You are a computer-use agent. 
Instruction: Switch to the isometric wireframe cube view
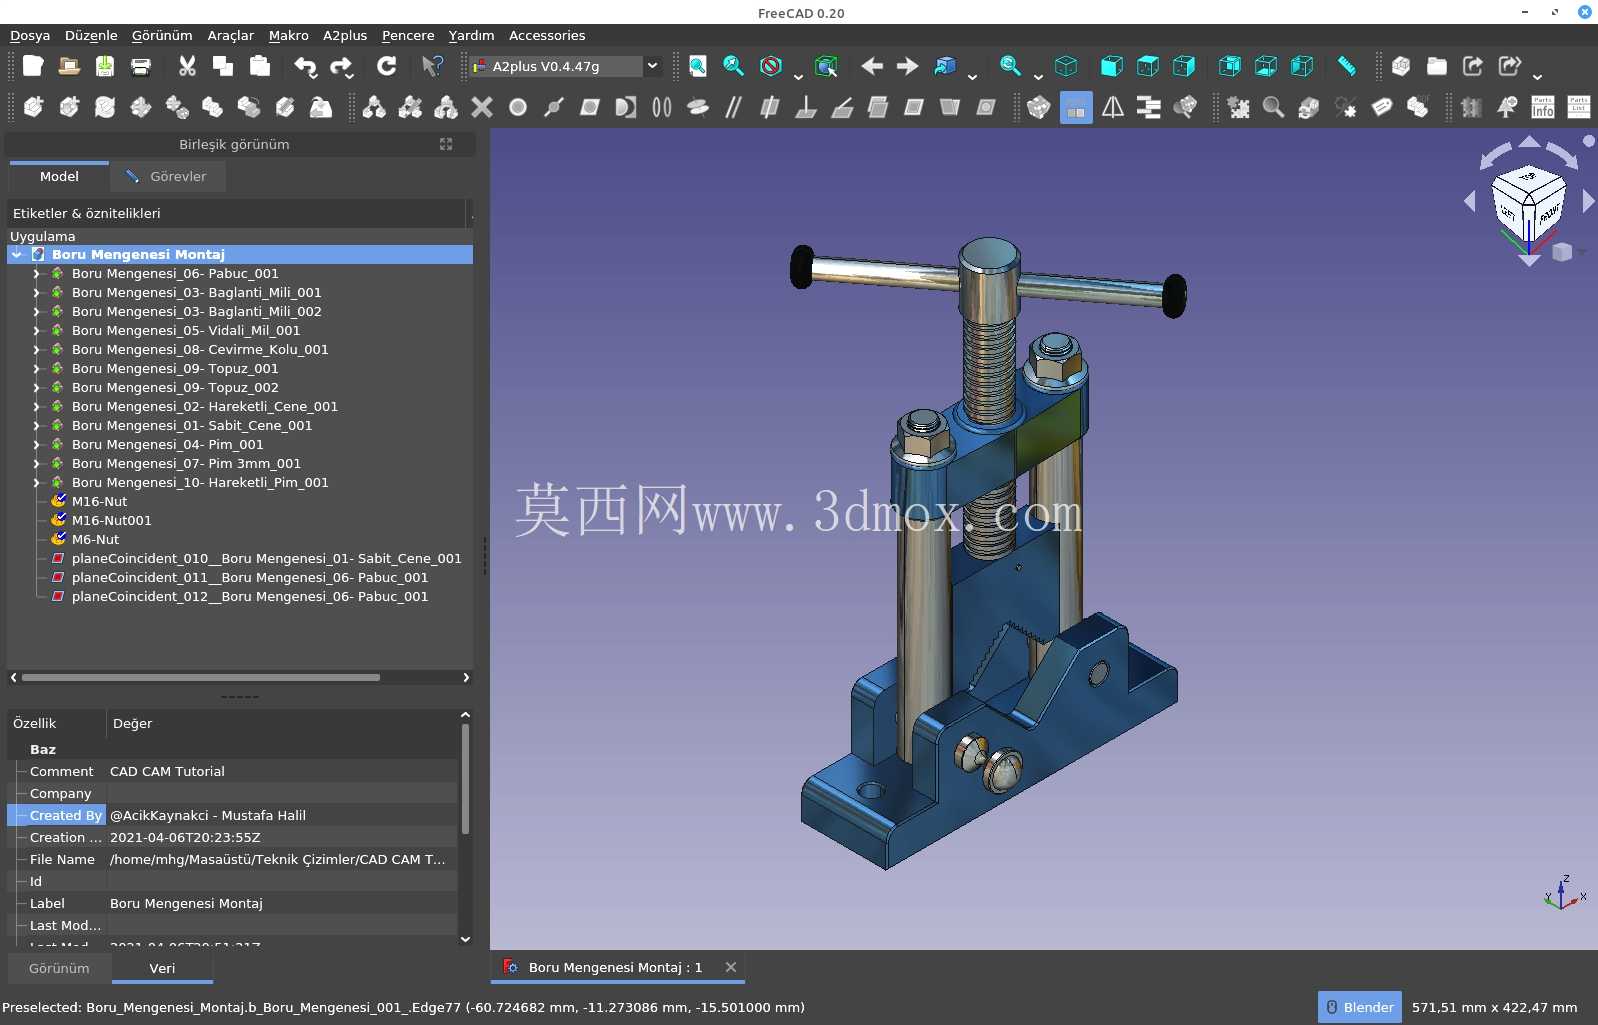click(x=1067, y=66)
